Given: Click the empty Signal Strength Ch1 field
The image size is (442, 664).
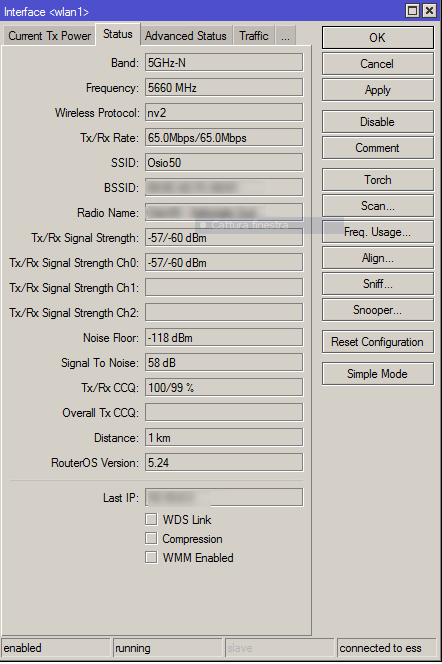Looking at the screenshot, I should pyautogui.click(x=224, y=288).
